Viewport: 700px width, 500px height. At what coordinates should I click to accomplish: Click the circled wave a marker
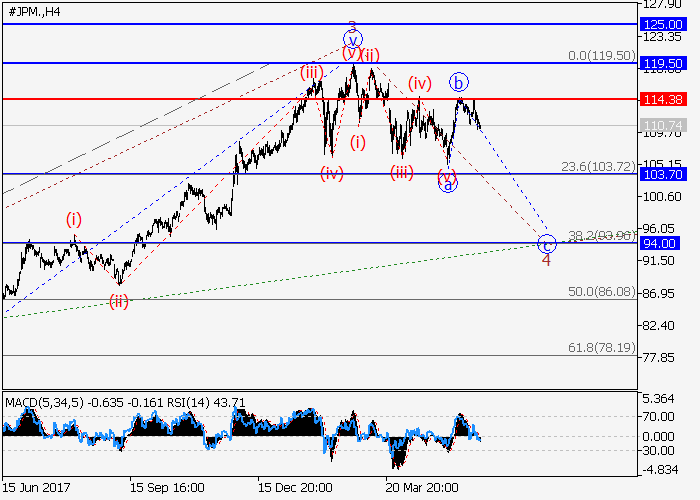(448, 184)
